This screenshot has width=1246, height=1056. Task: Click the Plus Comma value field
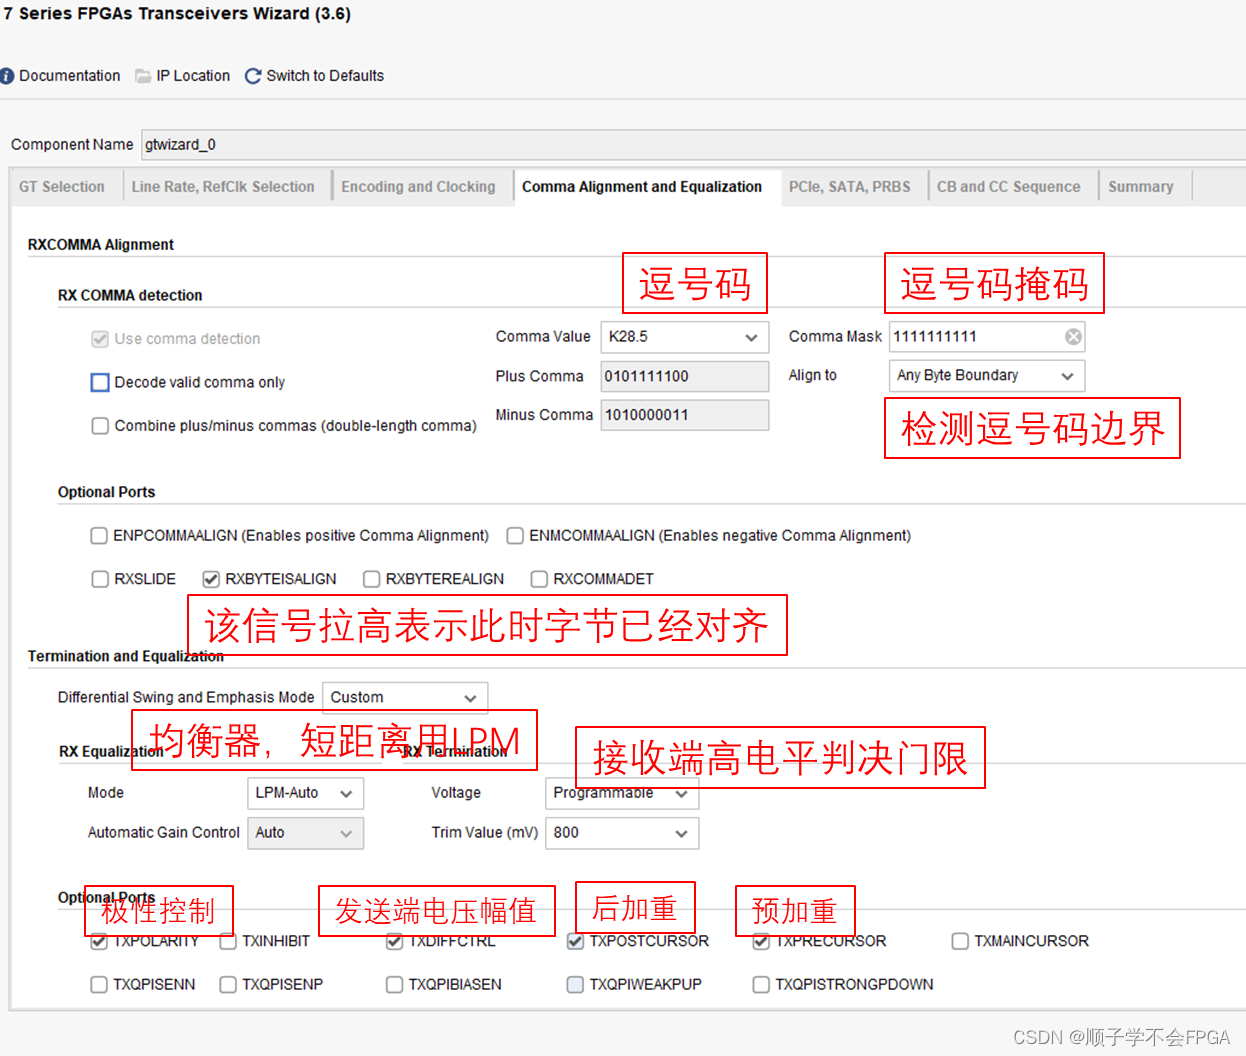click(x=685, y=377)
